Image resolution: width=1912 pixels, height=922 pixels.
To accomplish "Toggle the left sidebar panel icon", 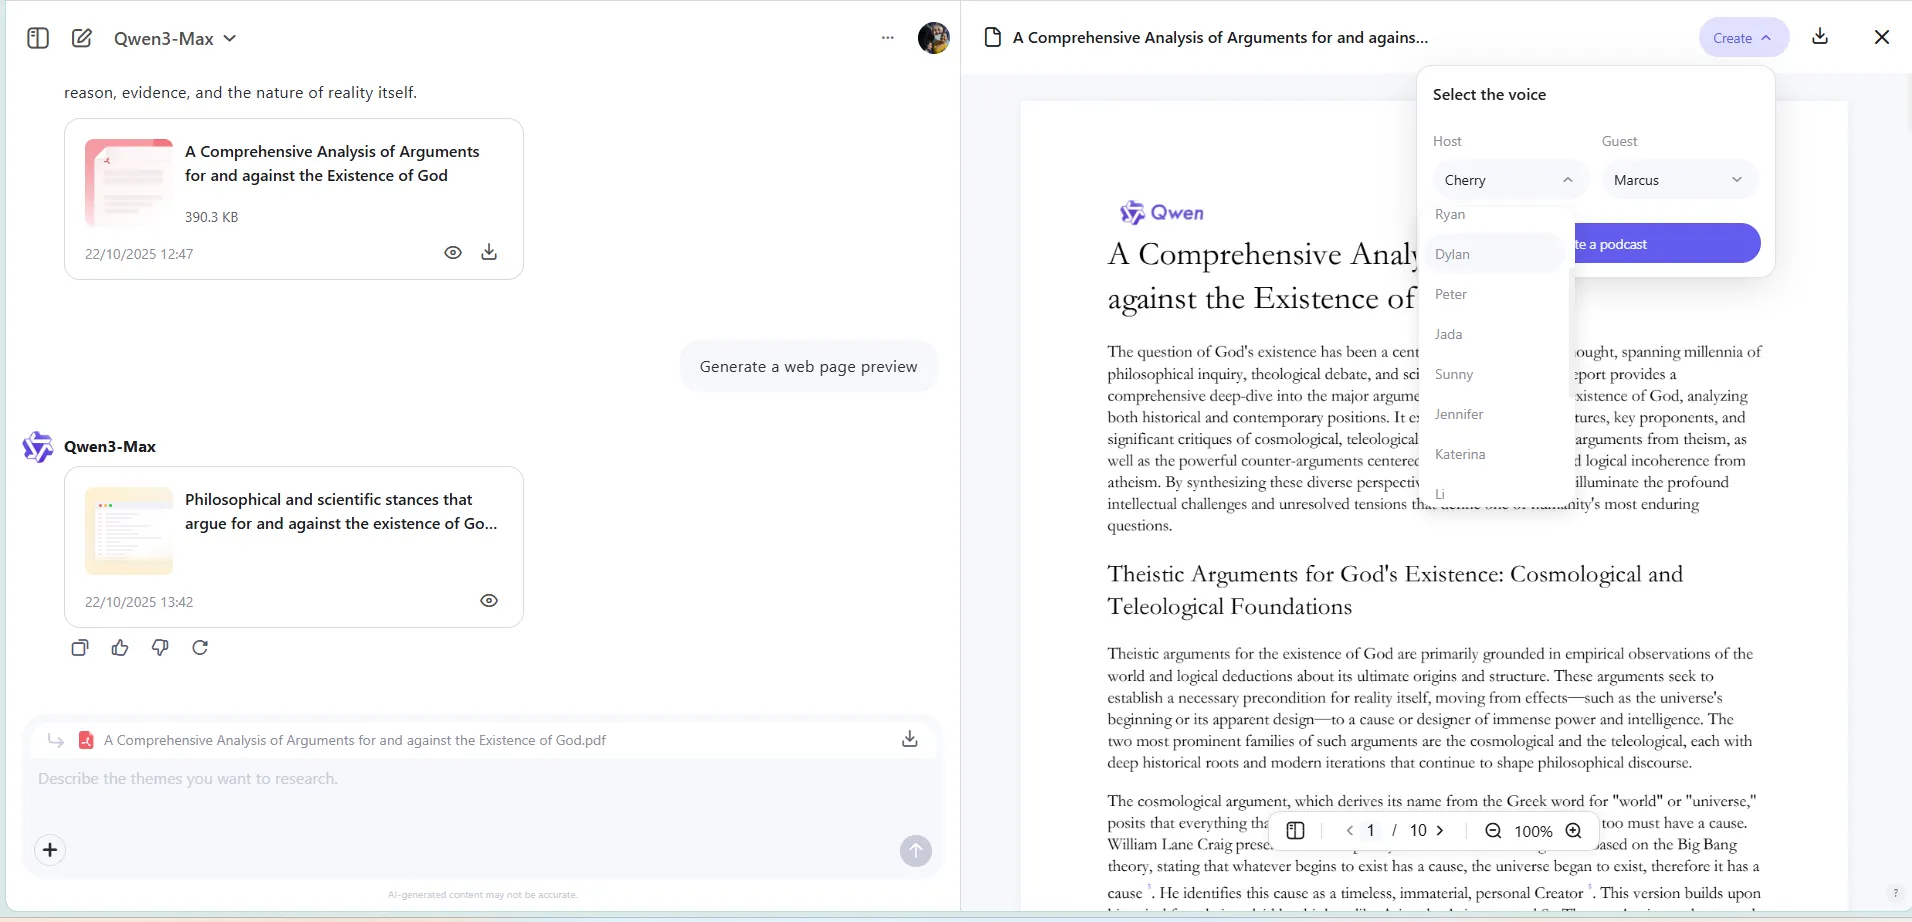I will click(x=38, y=38).
